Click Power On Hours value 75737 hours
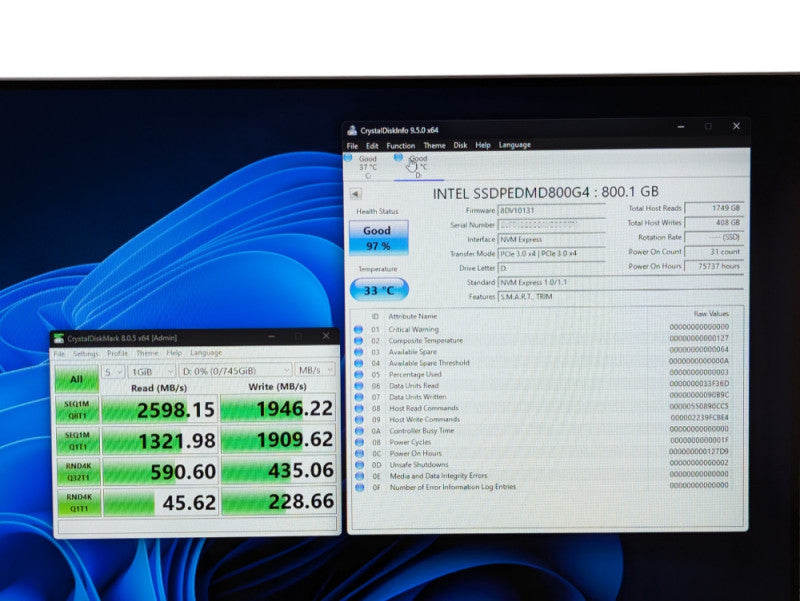The image size is (800, 601). 713,266
